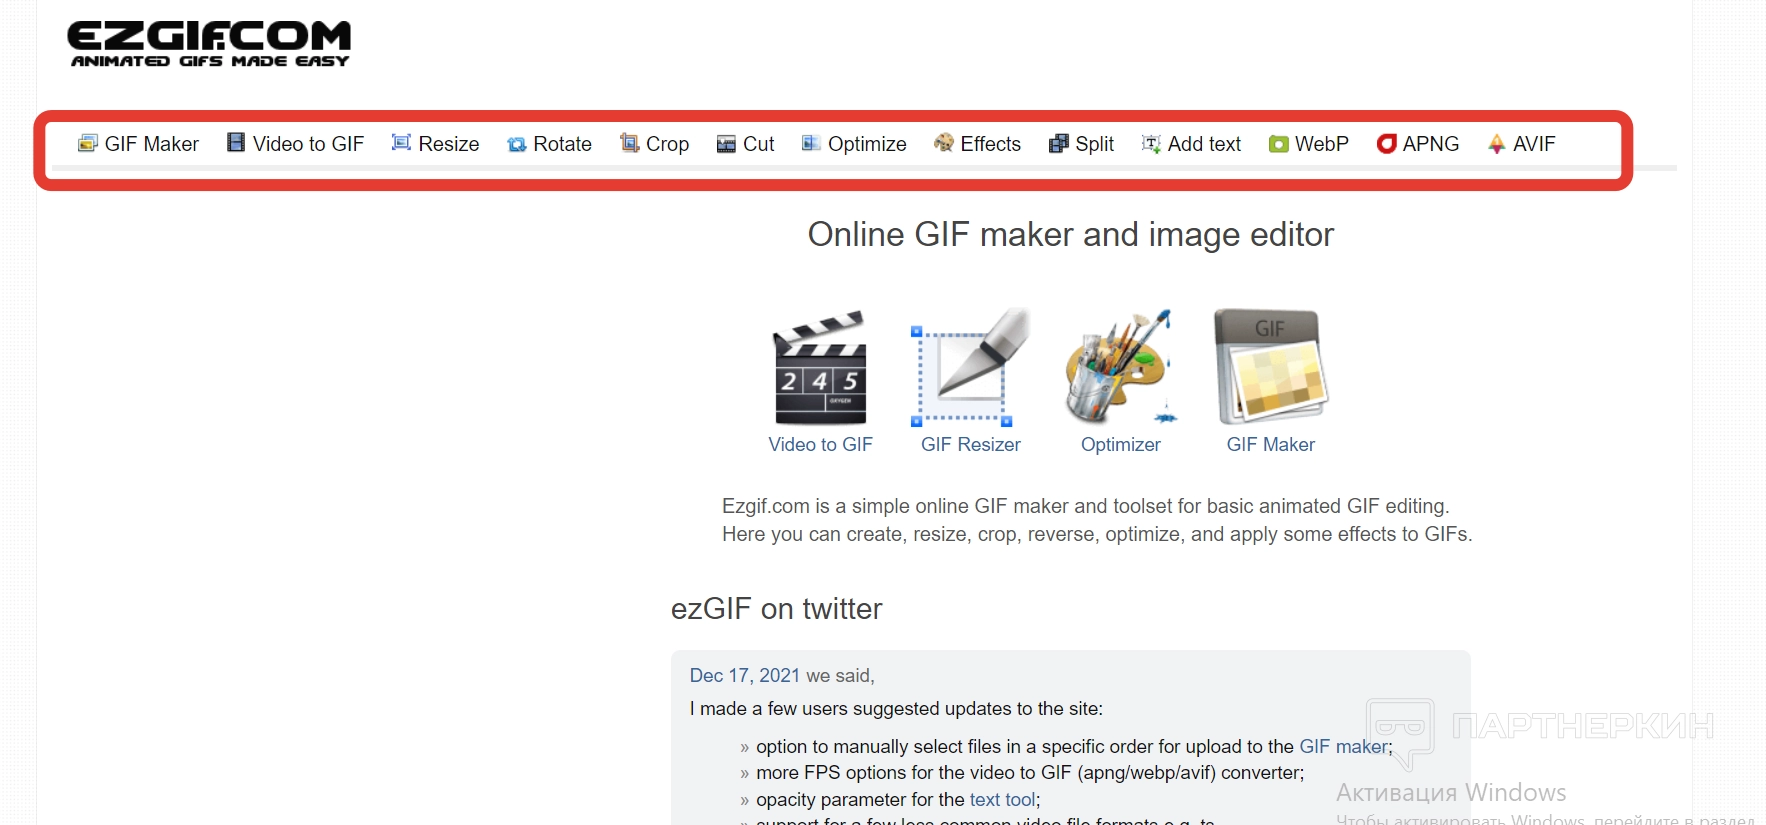The width and height of the screenshot is (1766, 825).
Task: Follow the Video to GIF link under clapperboard
Action: pos(820,444)
